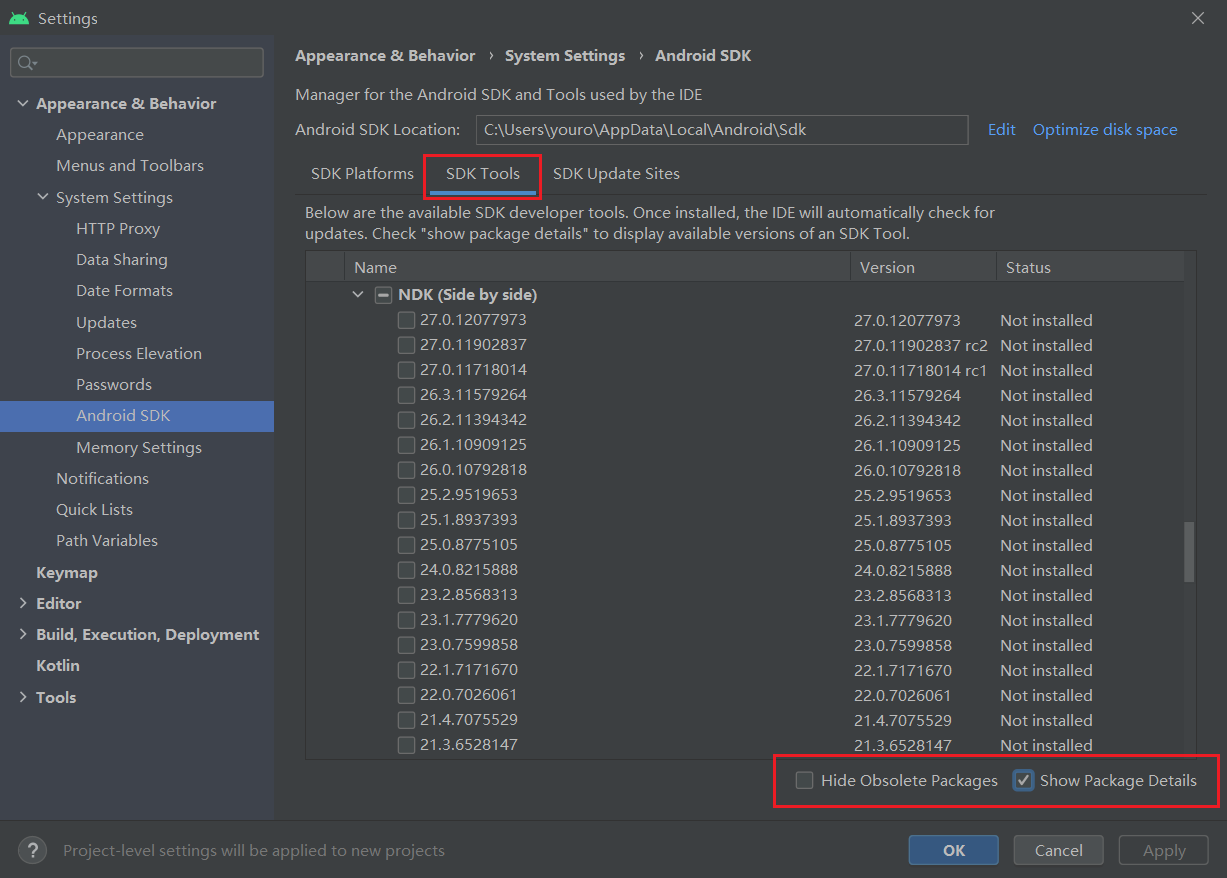Click version cell 27.0.11718014 rc1
The width and height of the screenshot is (1227, 878).
point(921,371)
